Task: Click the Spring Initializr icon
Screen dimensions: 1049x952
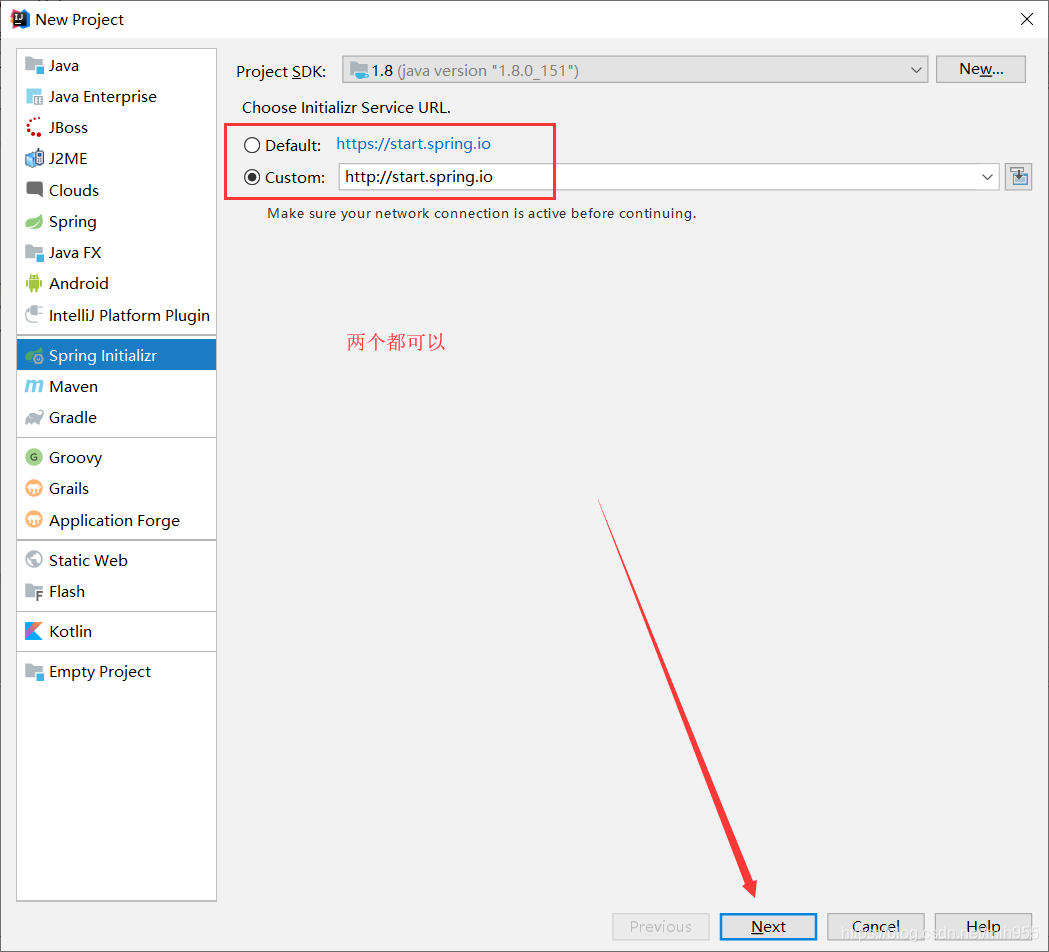Action: 34,356
